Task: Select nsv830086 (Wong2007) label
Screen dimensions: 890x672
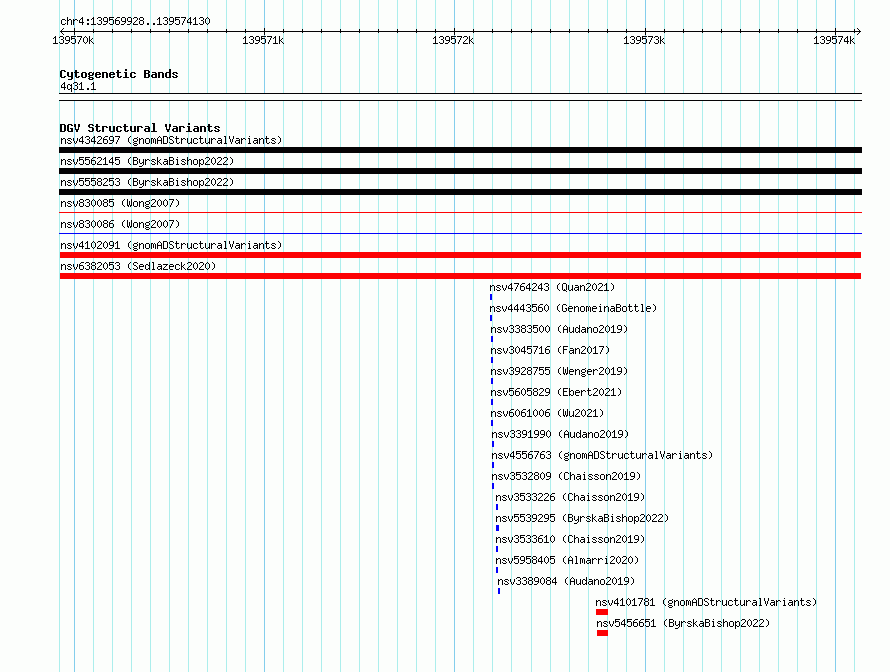Action: (x=120, y=224)
